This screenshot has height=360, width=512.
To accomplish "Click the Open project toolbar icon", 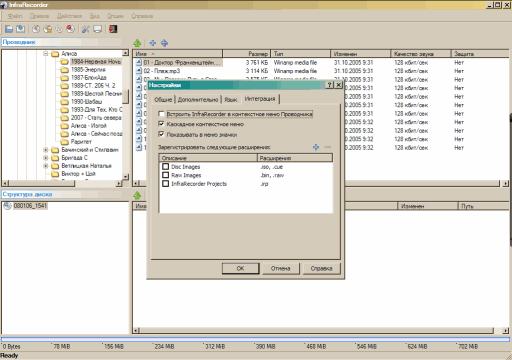I will tap(9, 29).
